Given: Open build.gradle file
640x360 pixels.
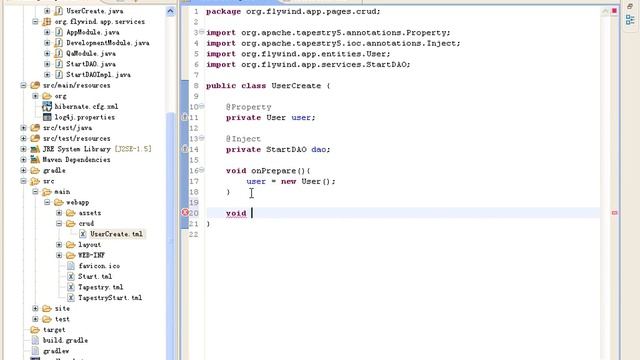Looking at the screenshot, I should coord(65,340).
